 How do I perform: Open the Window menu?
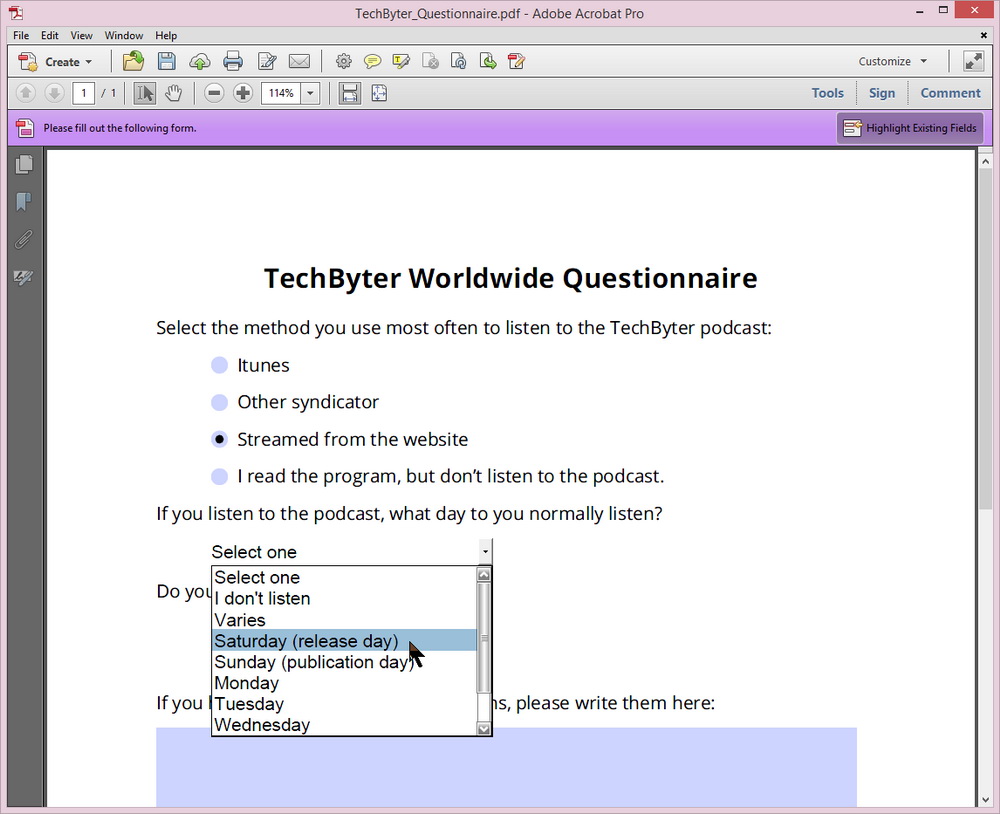(x=124, y=35)
